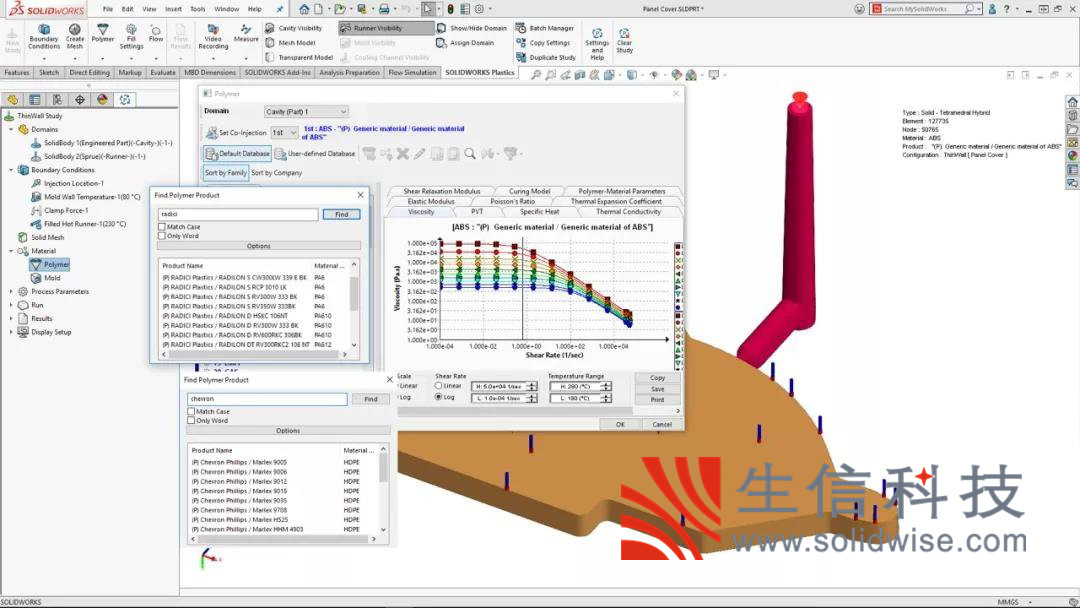Switch to the Evaluate ribbon tab
Screen dimensions: 1080x608
163,72
